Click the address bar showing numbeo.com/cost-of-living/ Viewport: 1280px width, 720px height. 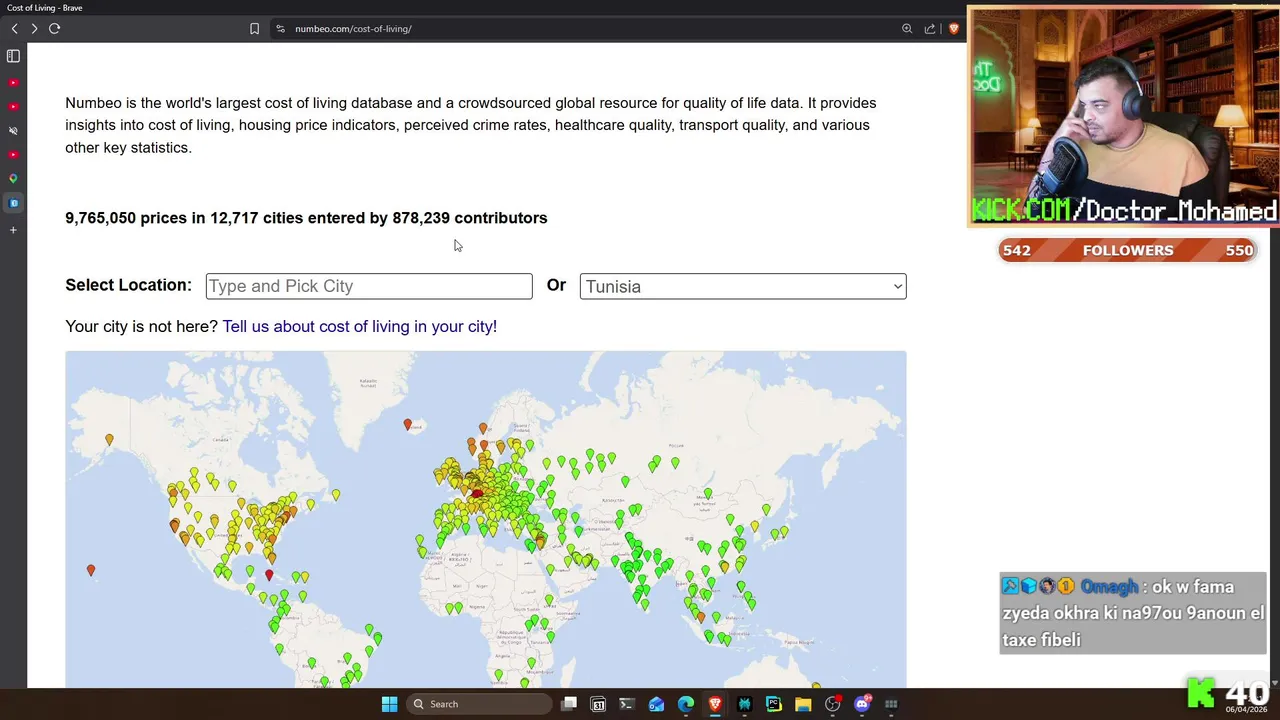pos(353,29)
